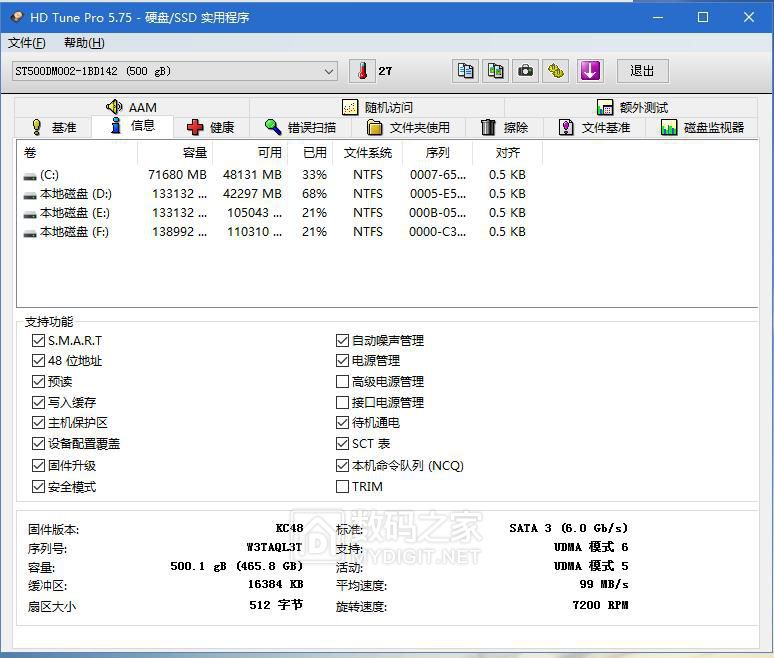Image resolution: width=774 pixels, height=658 pixels.
Task: Open the options gears icon
Action: pyautogui.click(x=557, y=71)
